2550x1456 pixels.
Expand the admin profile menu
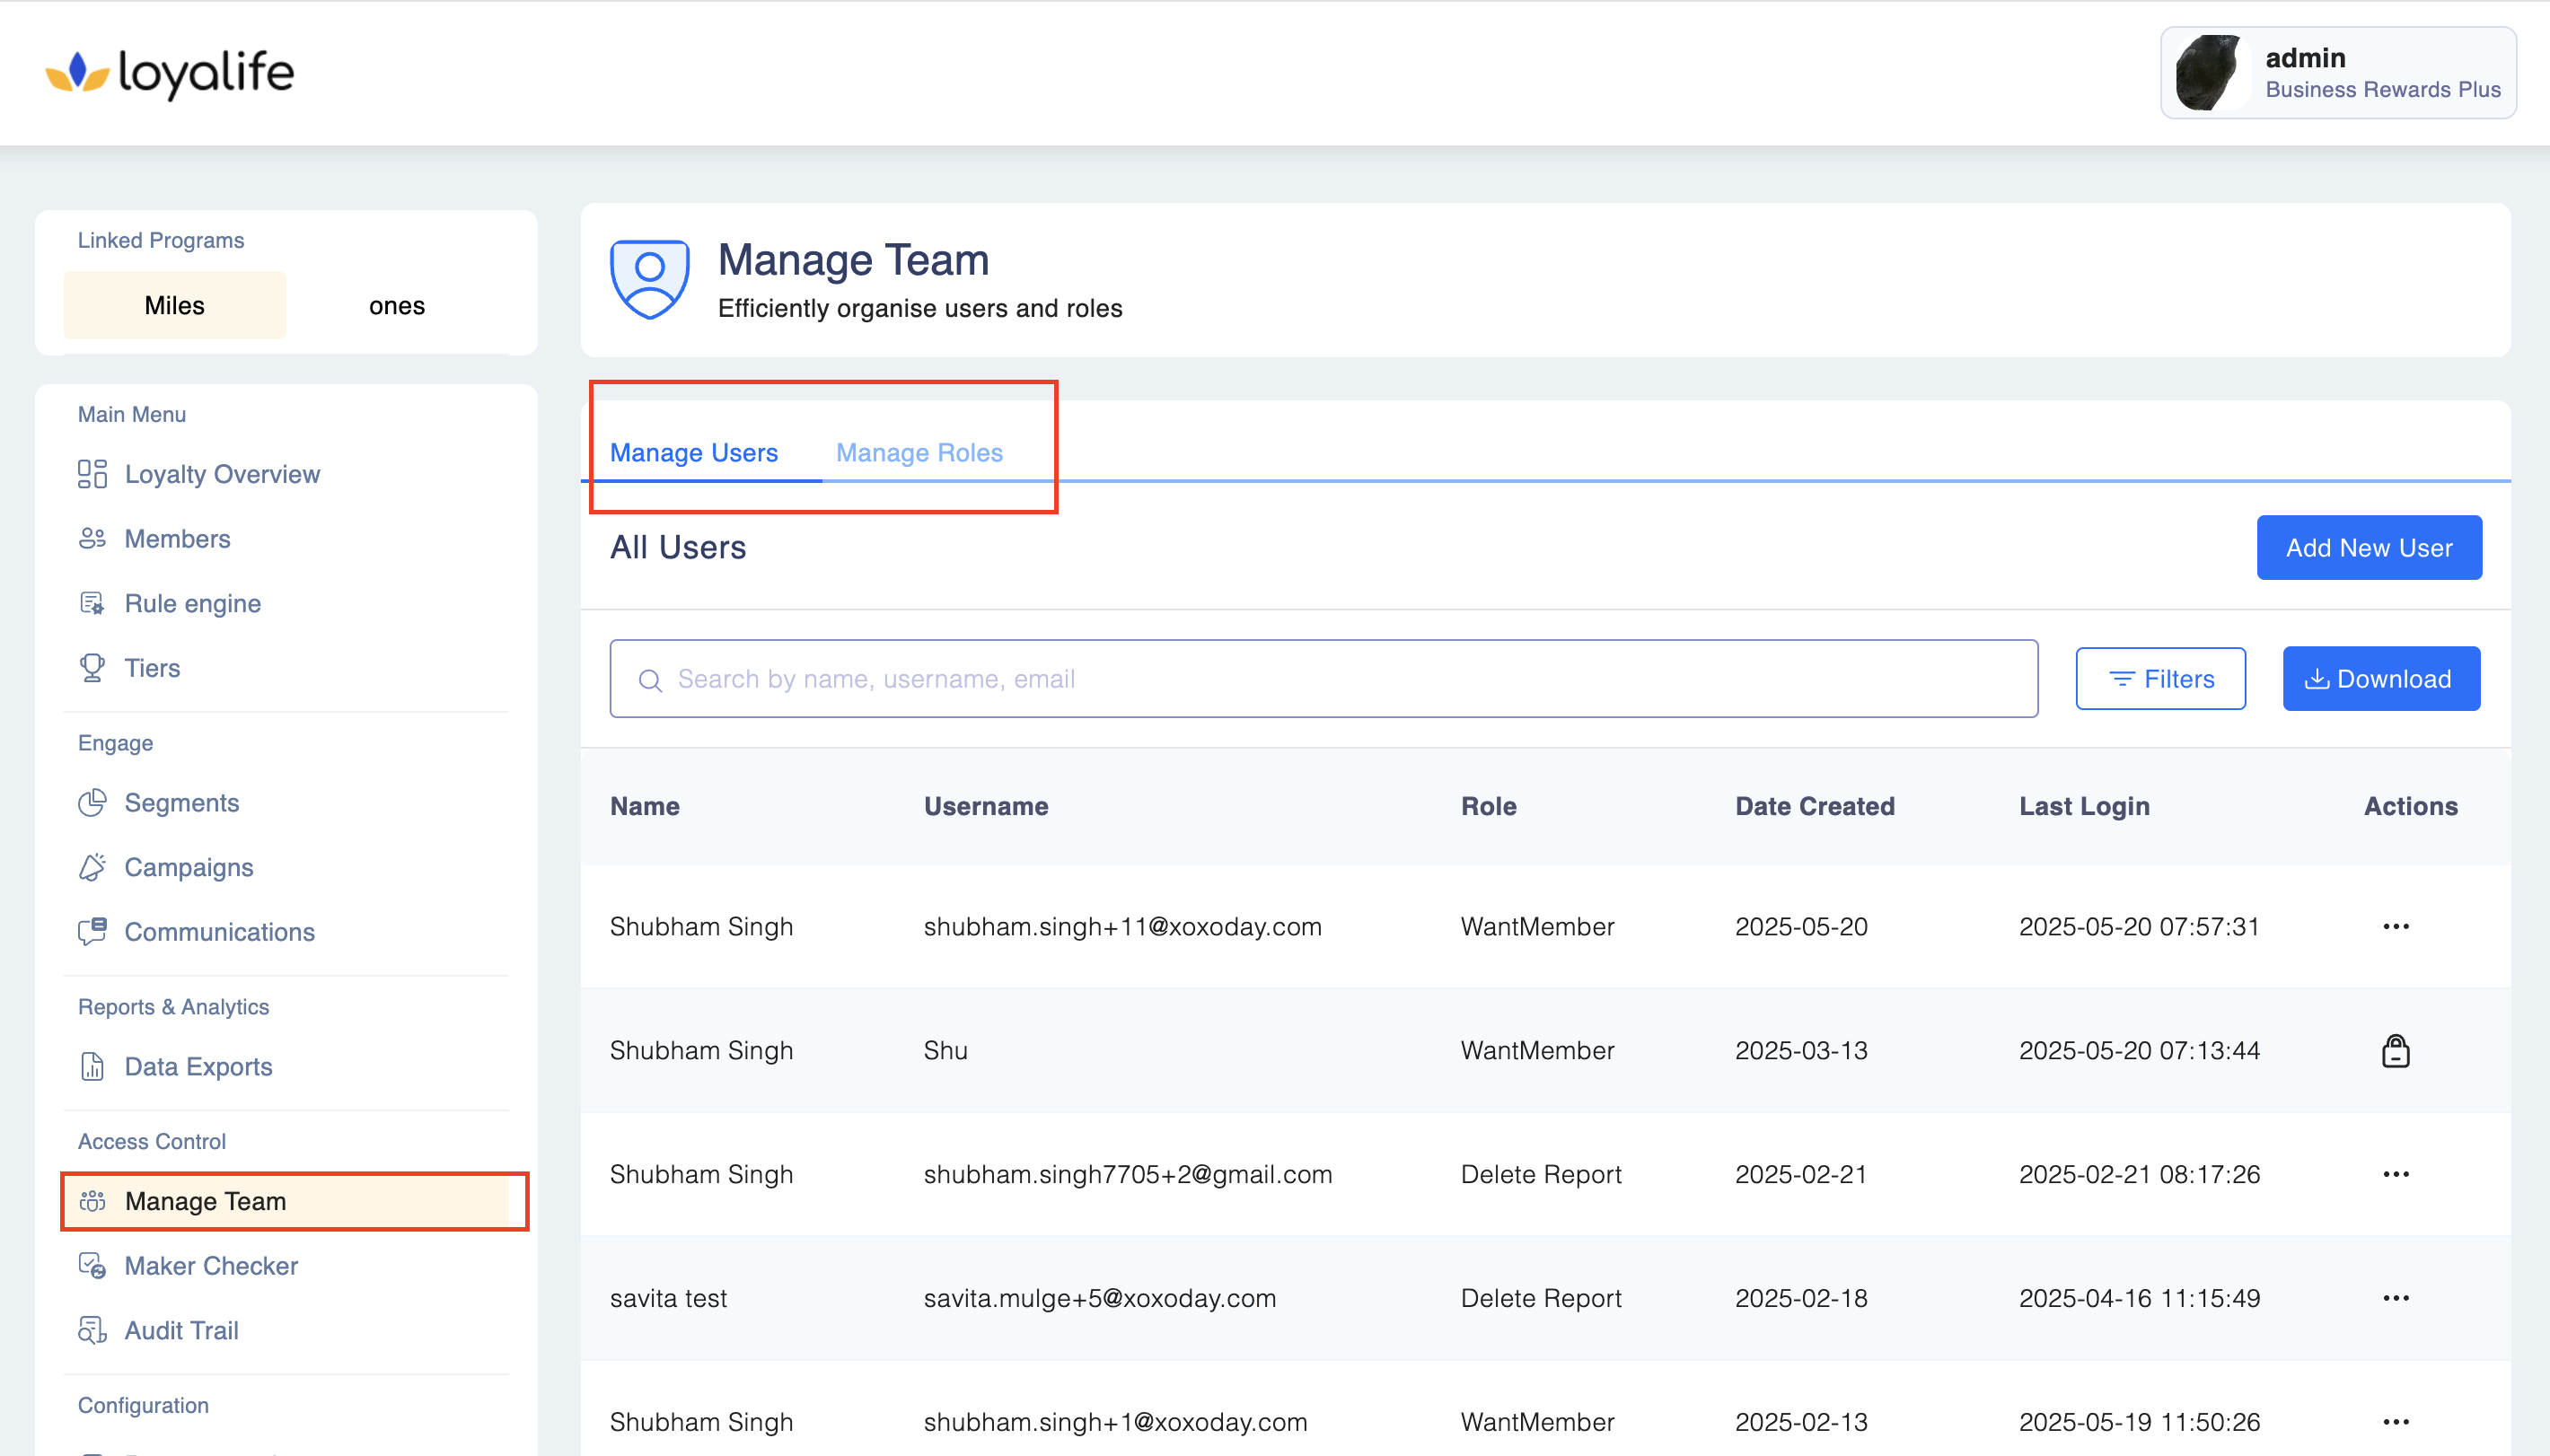[2337, 73]
